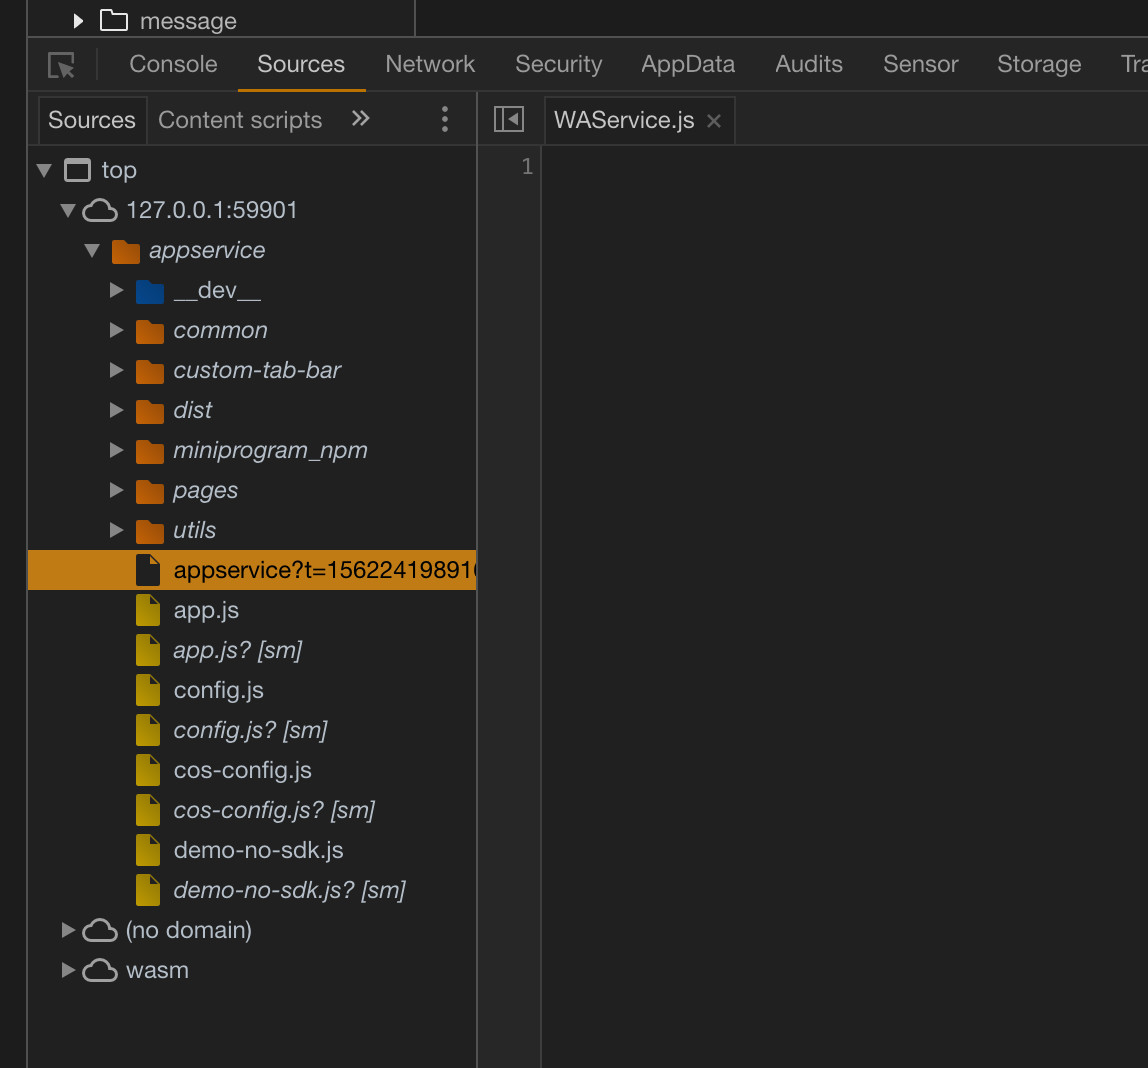
Task: Open demo-no-sdk.js? [sm] source map file
Action: tap(289, 889)
